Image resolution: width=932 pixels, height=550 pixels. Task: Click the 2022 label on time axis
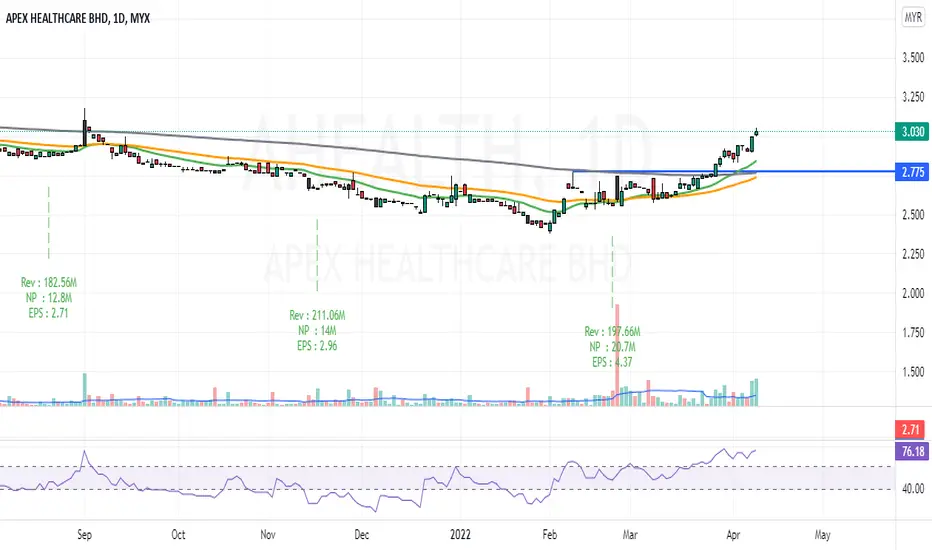(x=461, y=535)
